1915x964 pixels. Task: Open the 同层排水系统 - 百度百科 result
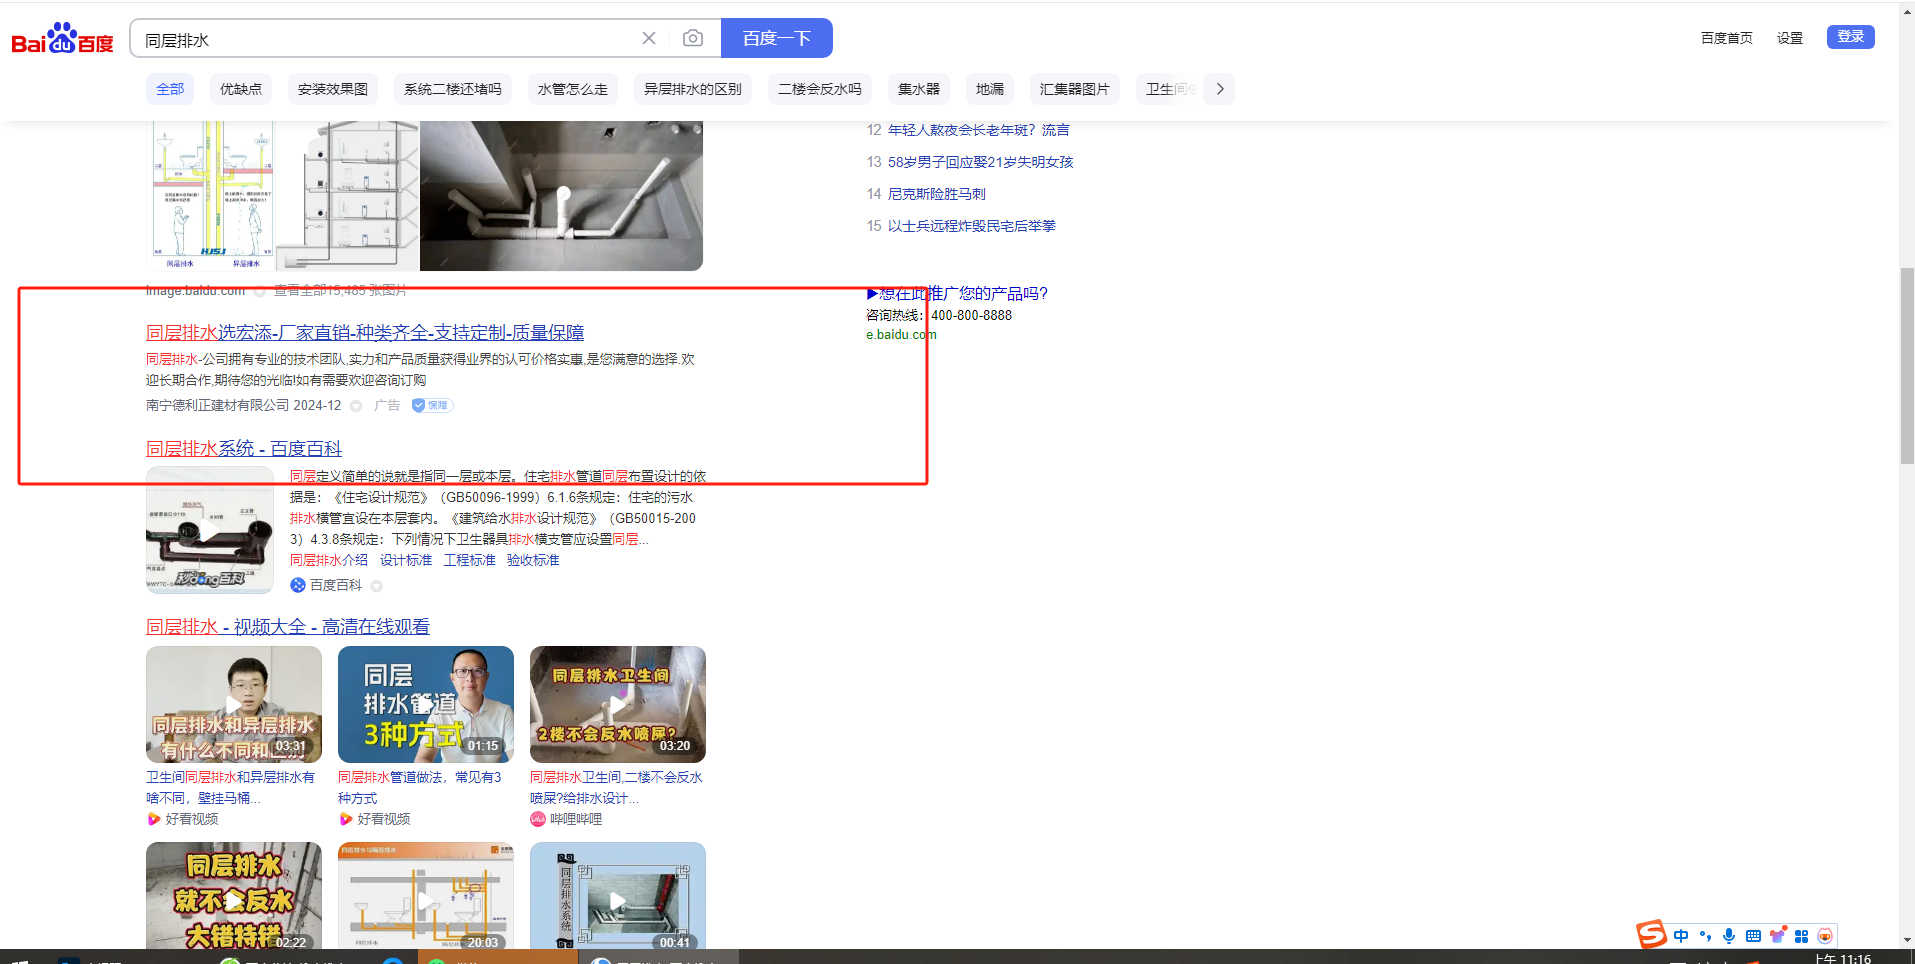coord(244,449)
